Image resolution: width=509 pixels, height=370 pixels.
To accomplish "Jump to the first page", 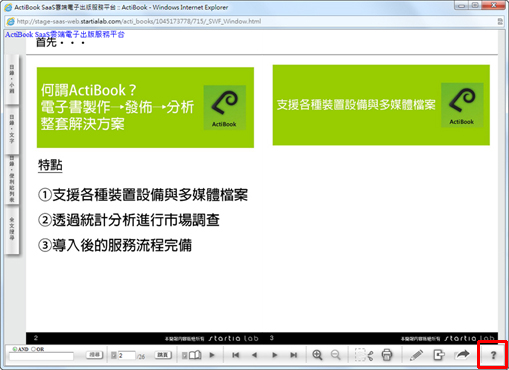I will pos(235,355).
